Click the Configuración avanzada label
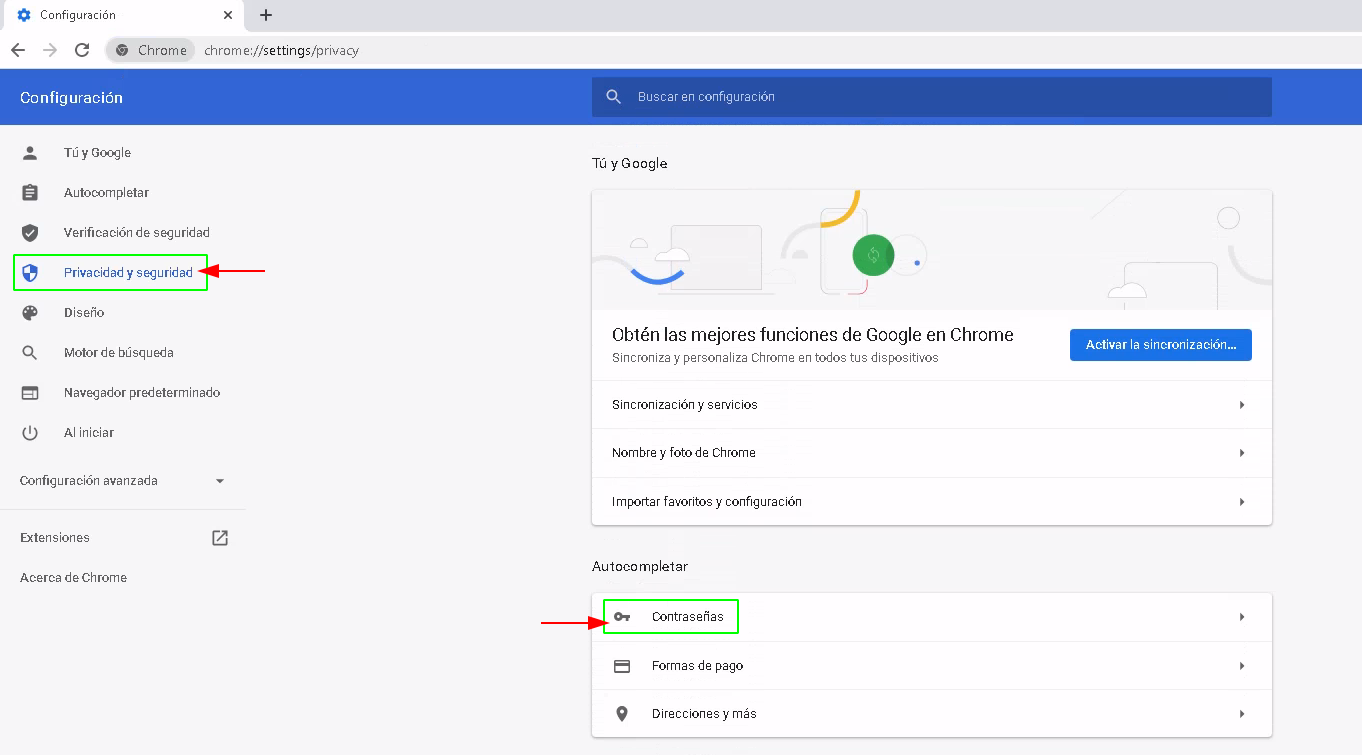 (x=89, y=481)
